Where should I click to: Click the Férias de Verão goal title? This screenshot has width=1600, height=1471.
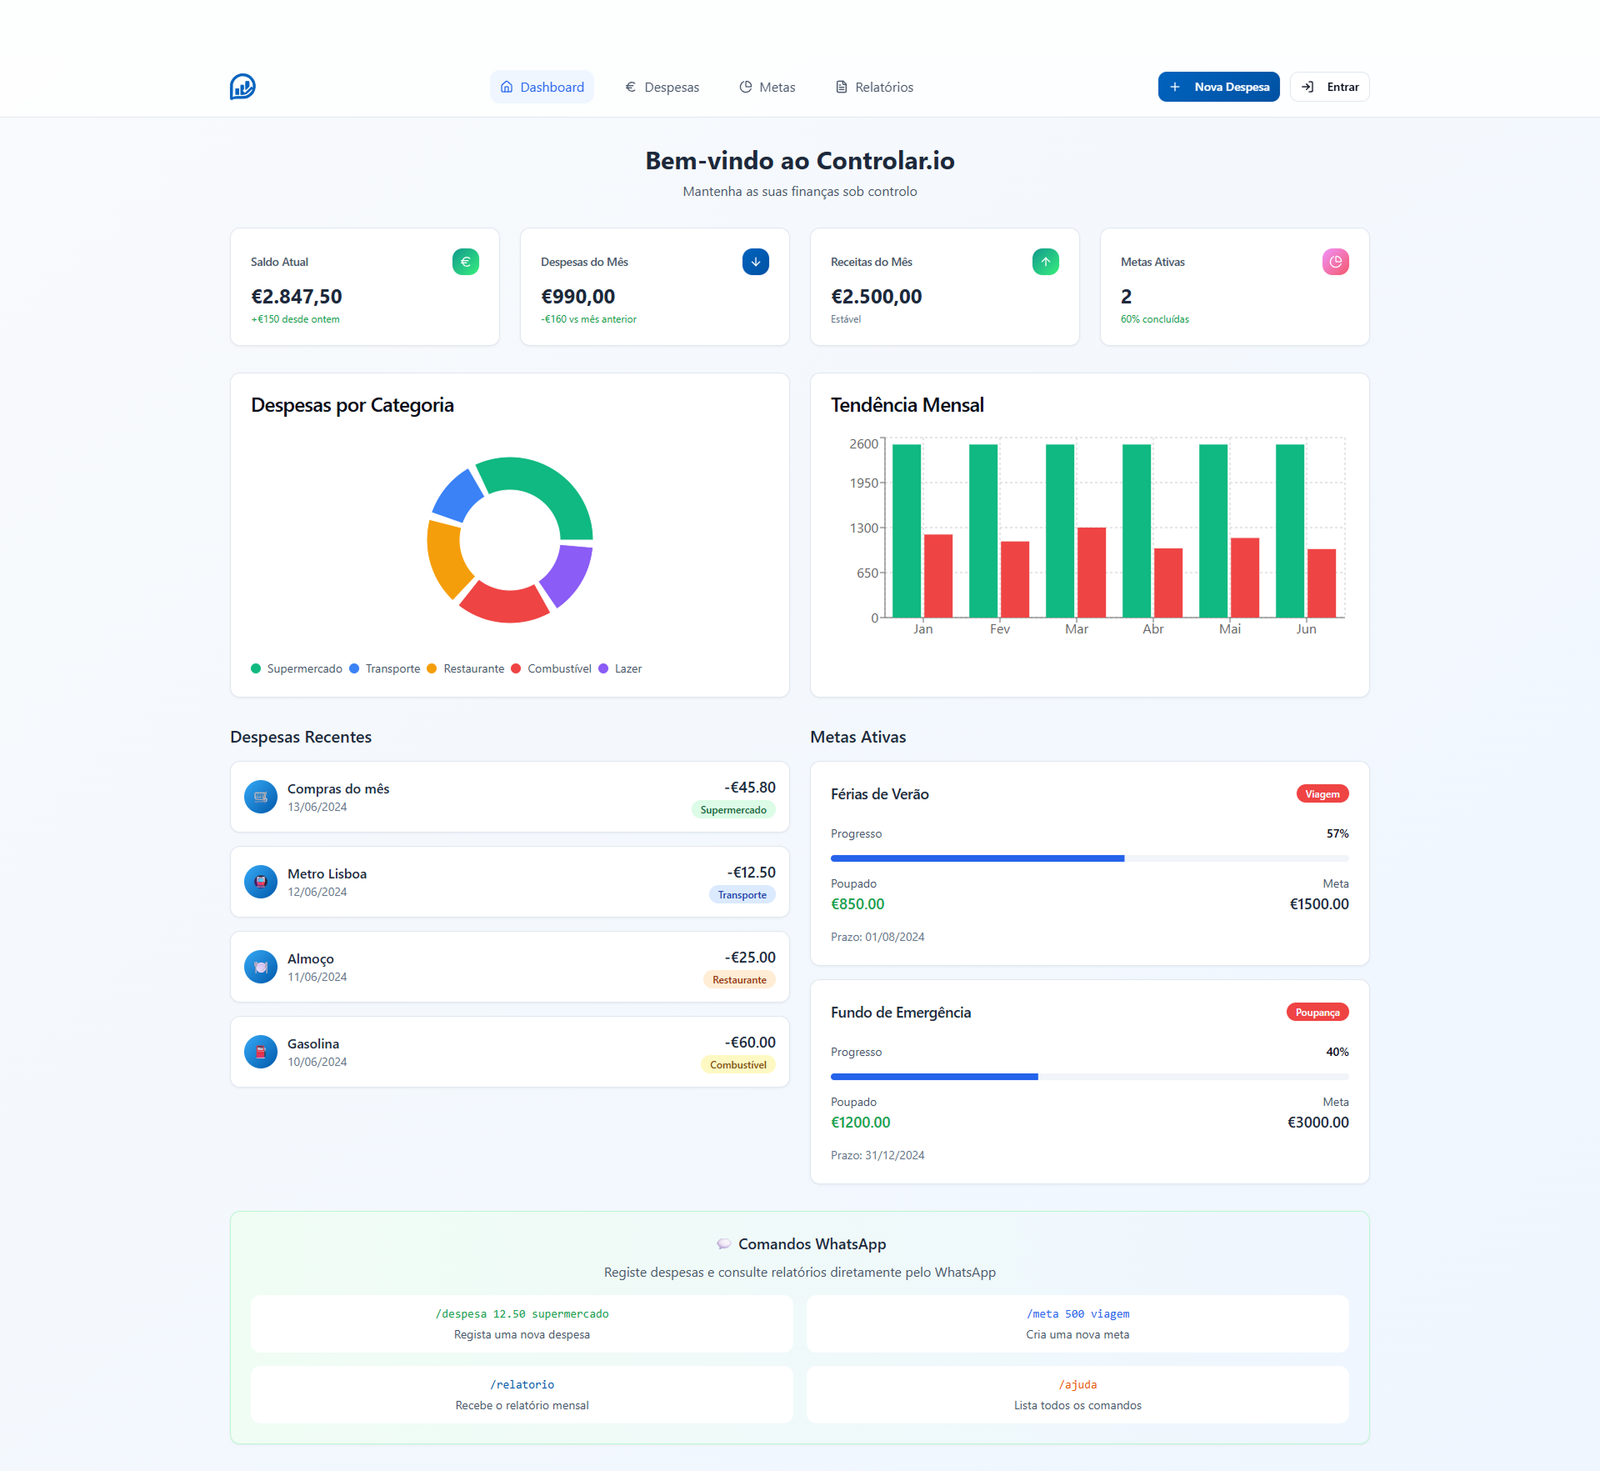pos(880,794)
